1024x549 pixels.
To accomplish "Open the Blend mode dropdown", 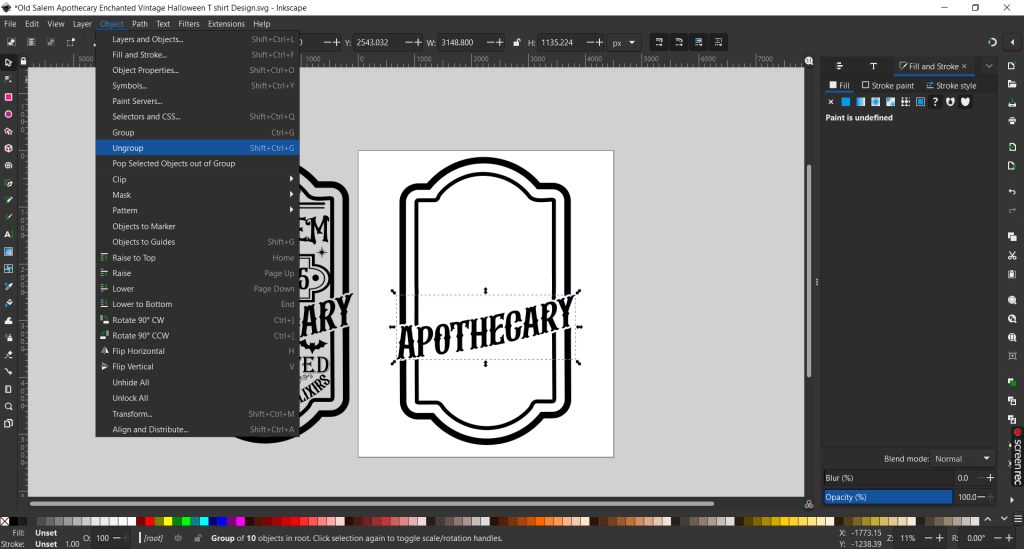I will pos(963,459).
